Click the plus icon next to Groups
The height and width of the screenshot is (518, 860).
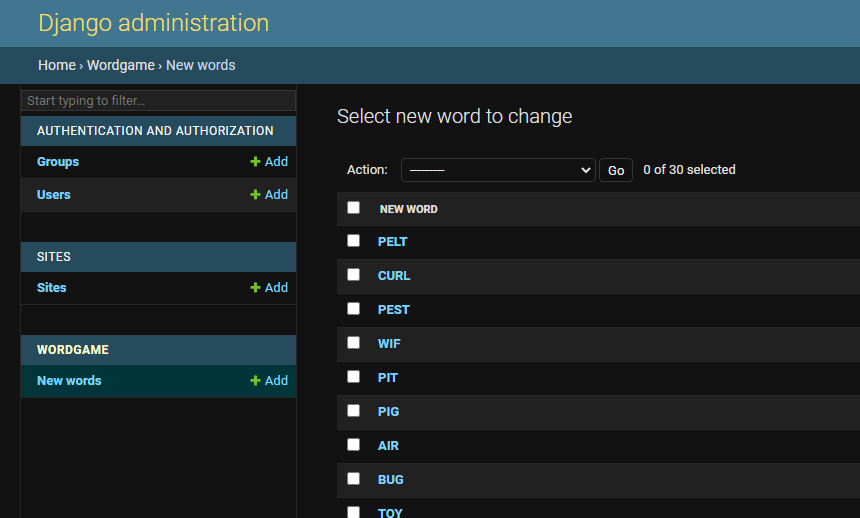pyautogui.click(x=255, y=162)
